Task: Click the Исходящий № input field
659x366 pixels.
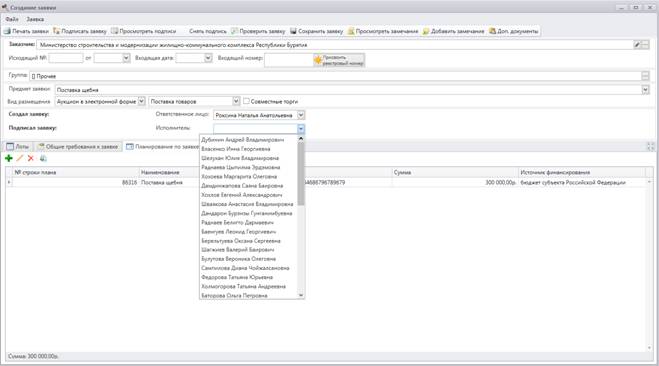Action: tap(66, 58)
